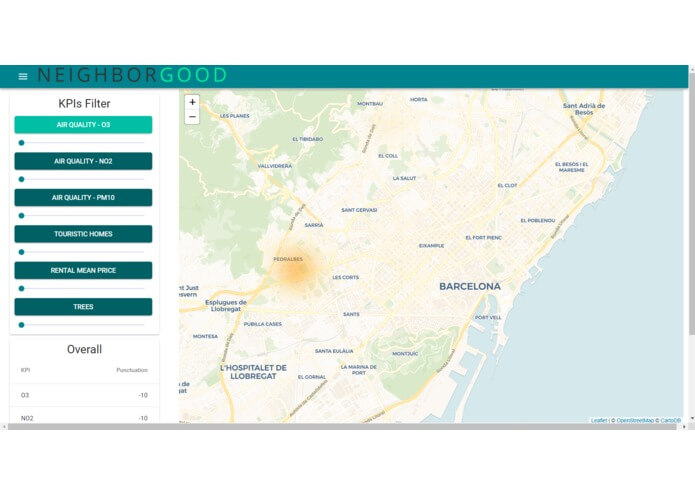The height and width of the screenshot is (494, 695).
Task: Click the NO2 weight slider handle
Action: tap(21, 179)
